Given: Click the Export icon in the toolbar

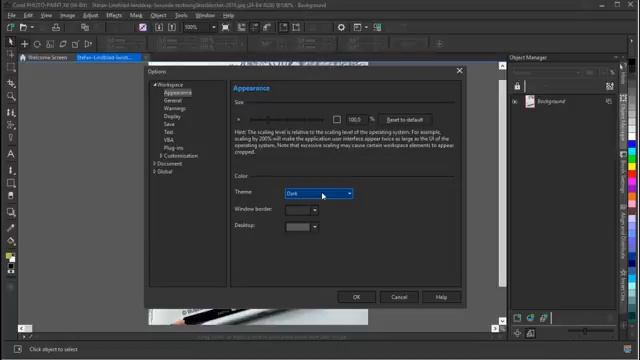Looking at the screenshot, I should 172,27.
